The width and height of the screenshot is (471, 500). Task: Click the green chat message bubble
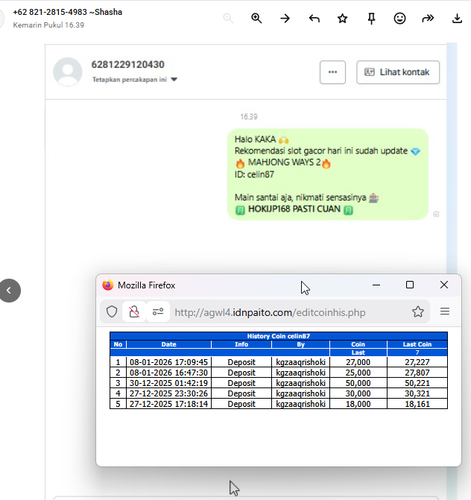(x=328, y=174)
